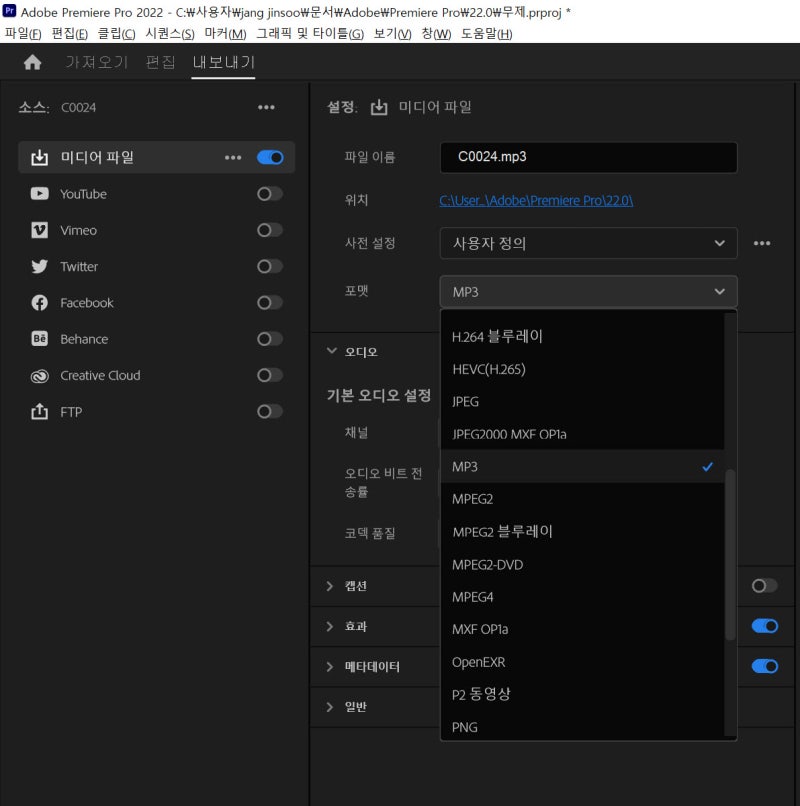This screenshot has height=806, width=800.
Task: Choose H.264 블루레이 format option
Action: coord(583,337)
